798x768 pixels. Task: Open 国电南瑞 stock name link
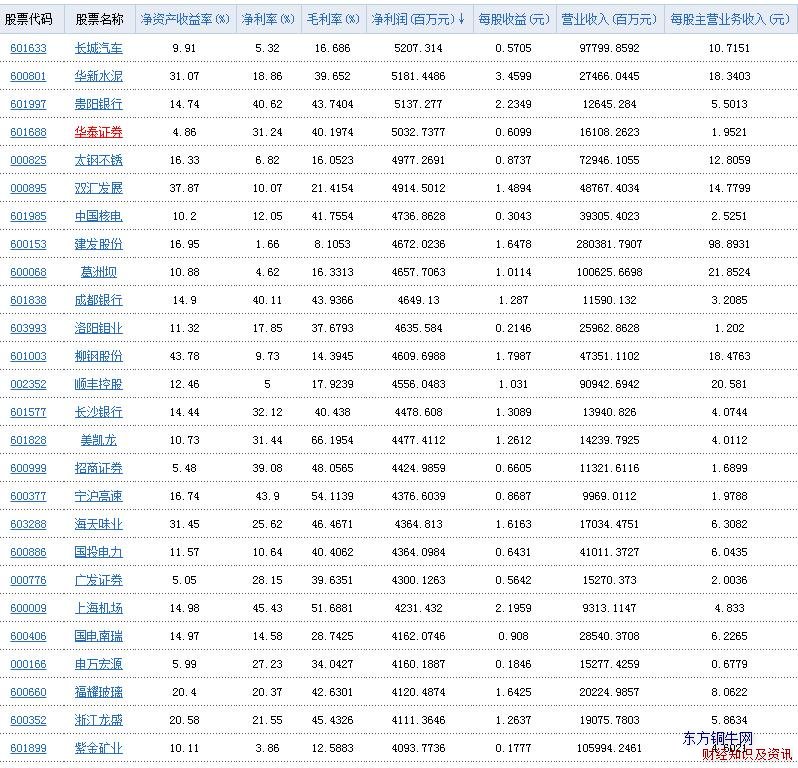pyautogui.click(x=99, y=636)
